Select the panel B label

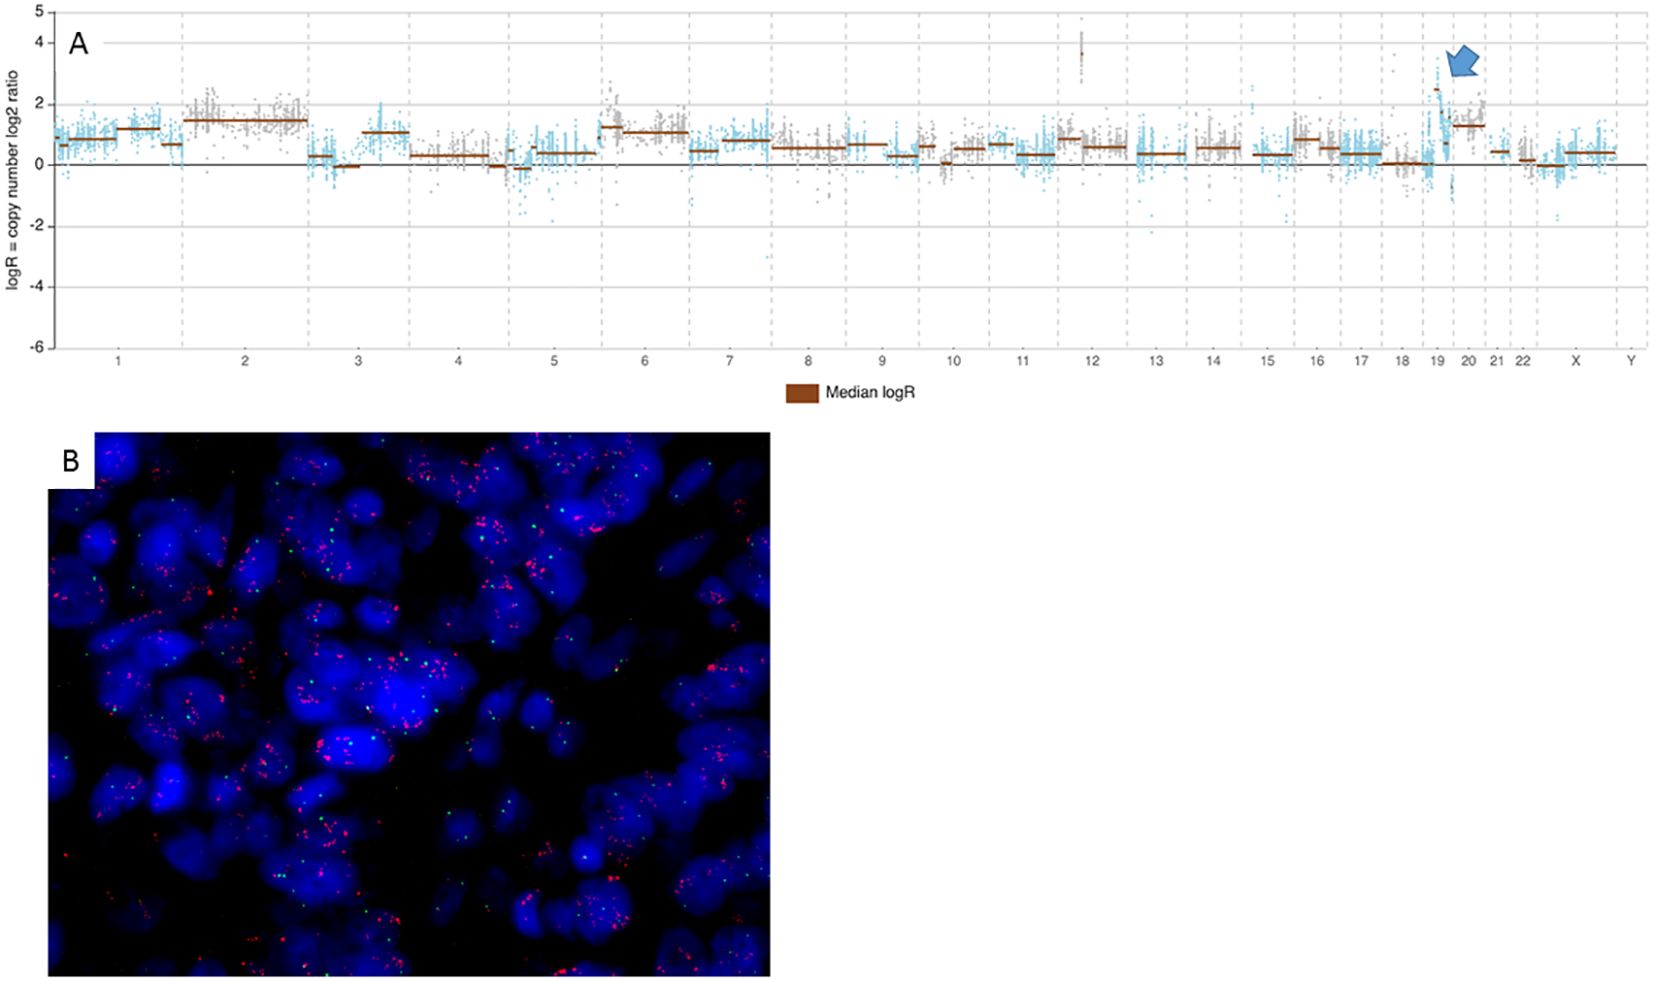[x=70, y=460]
